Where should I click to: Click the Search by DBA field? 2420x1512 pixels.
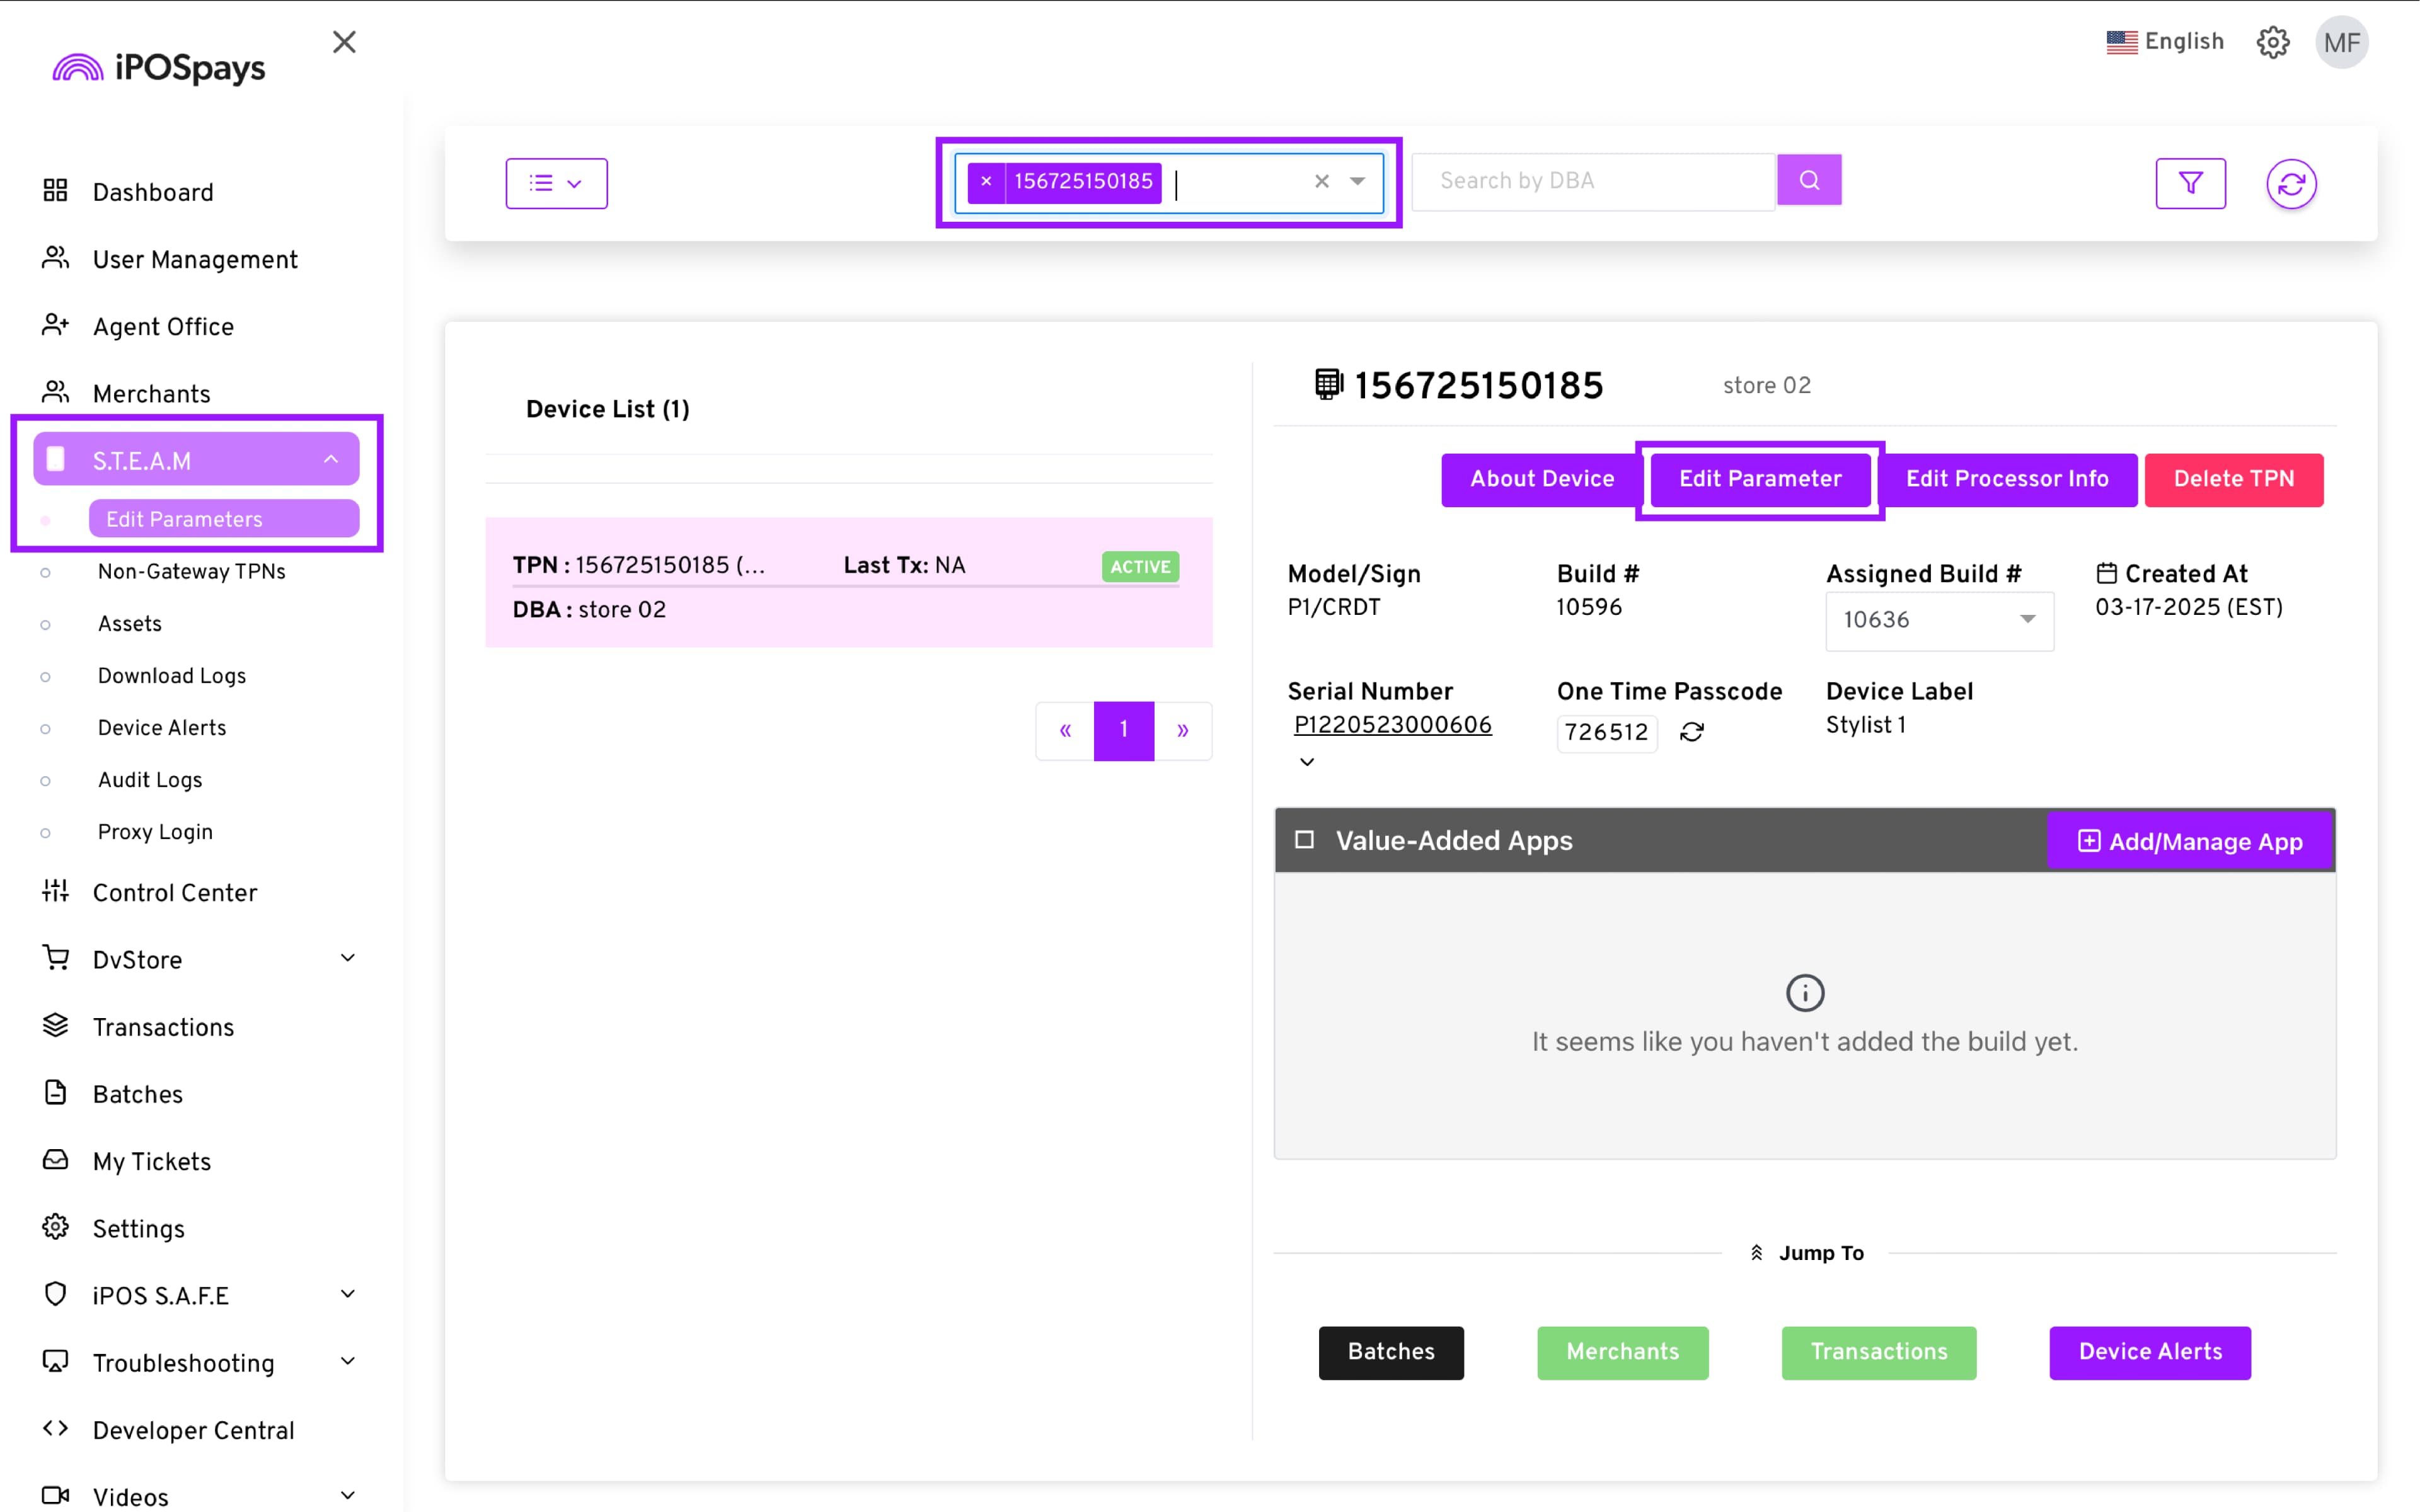(x=1592, y=181)
